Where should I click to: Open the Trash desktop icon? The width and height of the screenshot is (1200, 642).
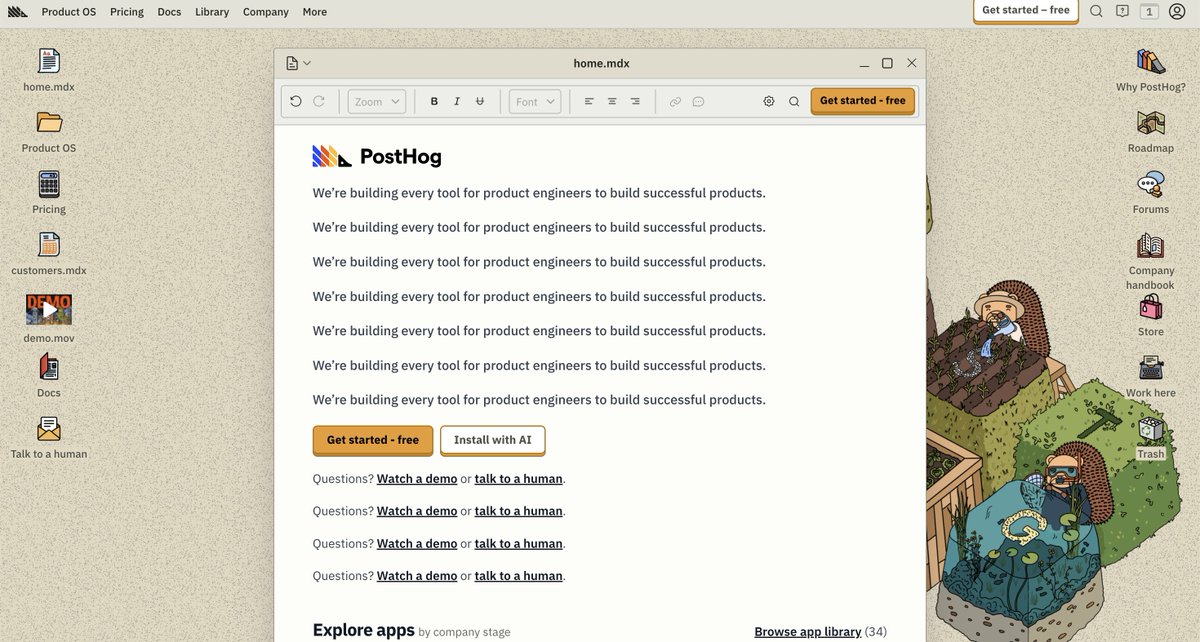pyautogui.click(x=1151, y=430)
